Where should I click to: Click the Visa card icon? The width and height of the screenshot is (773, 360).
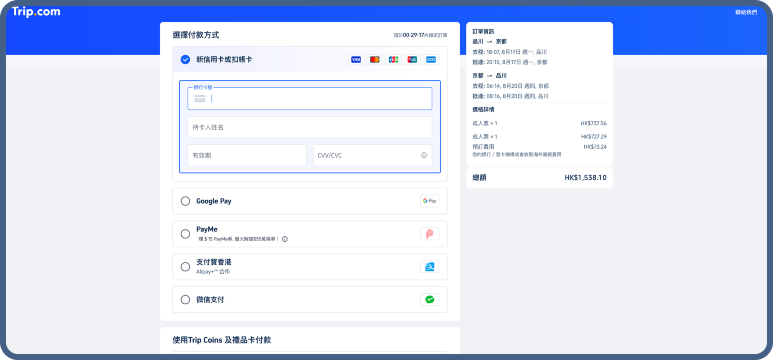[356, 60]
